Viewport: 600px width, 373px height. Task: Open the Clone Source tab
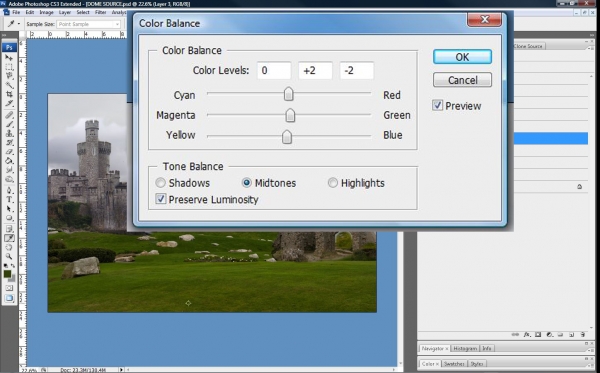click(528, 46)
